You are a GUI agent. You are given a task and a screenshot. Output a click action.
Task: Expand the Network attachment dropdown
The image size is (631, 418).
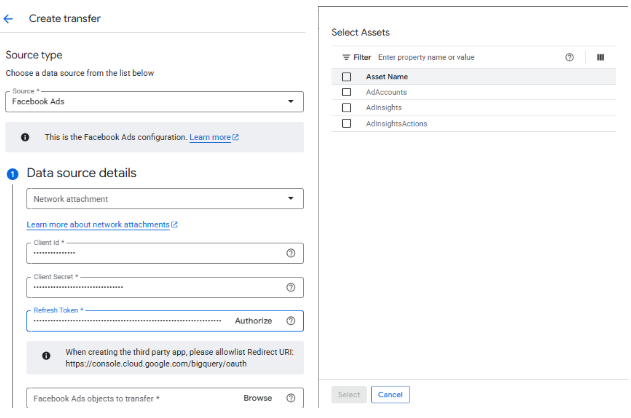click(x=165, y=199)
